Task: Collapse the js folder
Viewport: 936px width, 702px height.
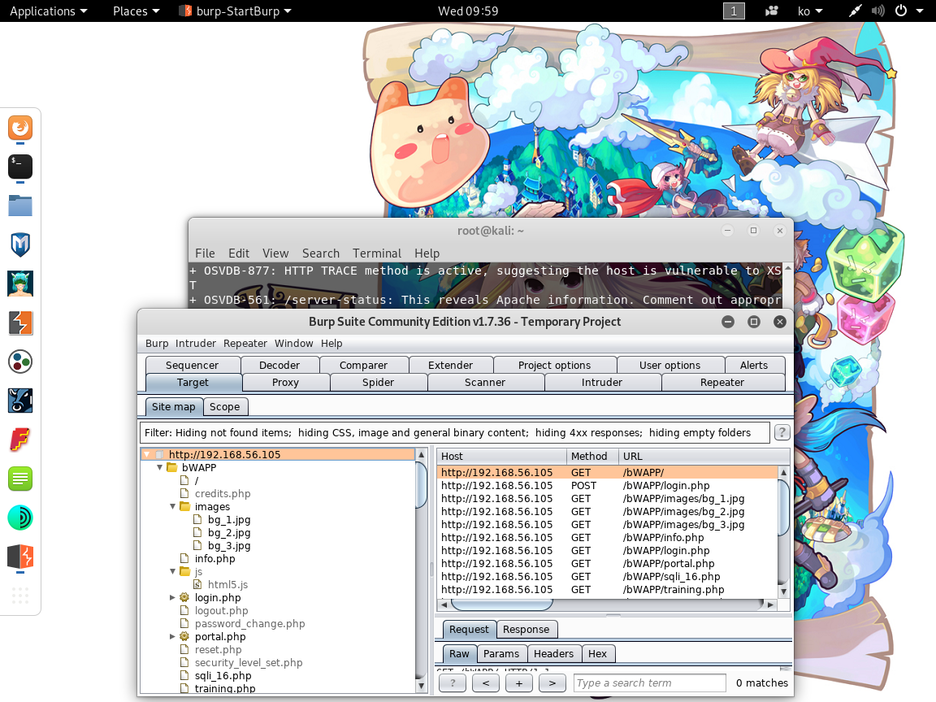Action: point(173,571)
